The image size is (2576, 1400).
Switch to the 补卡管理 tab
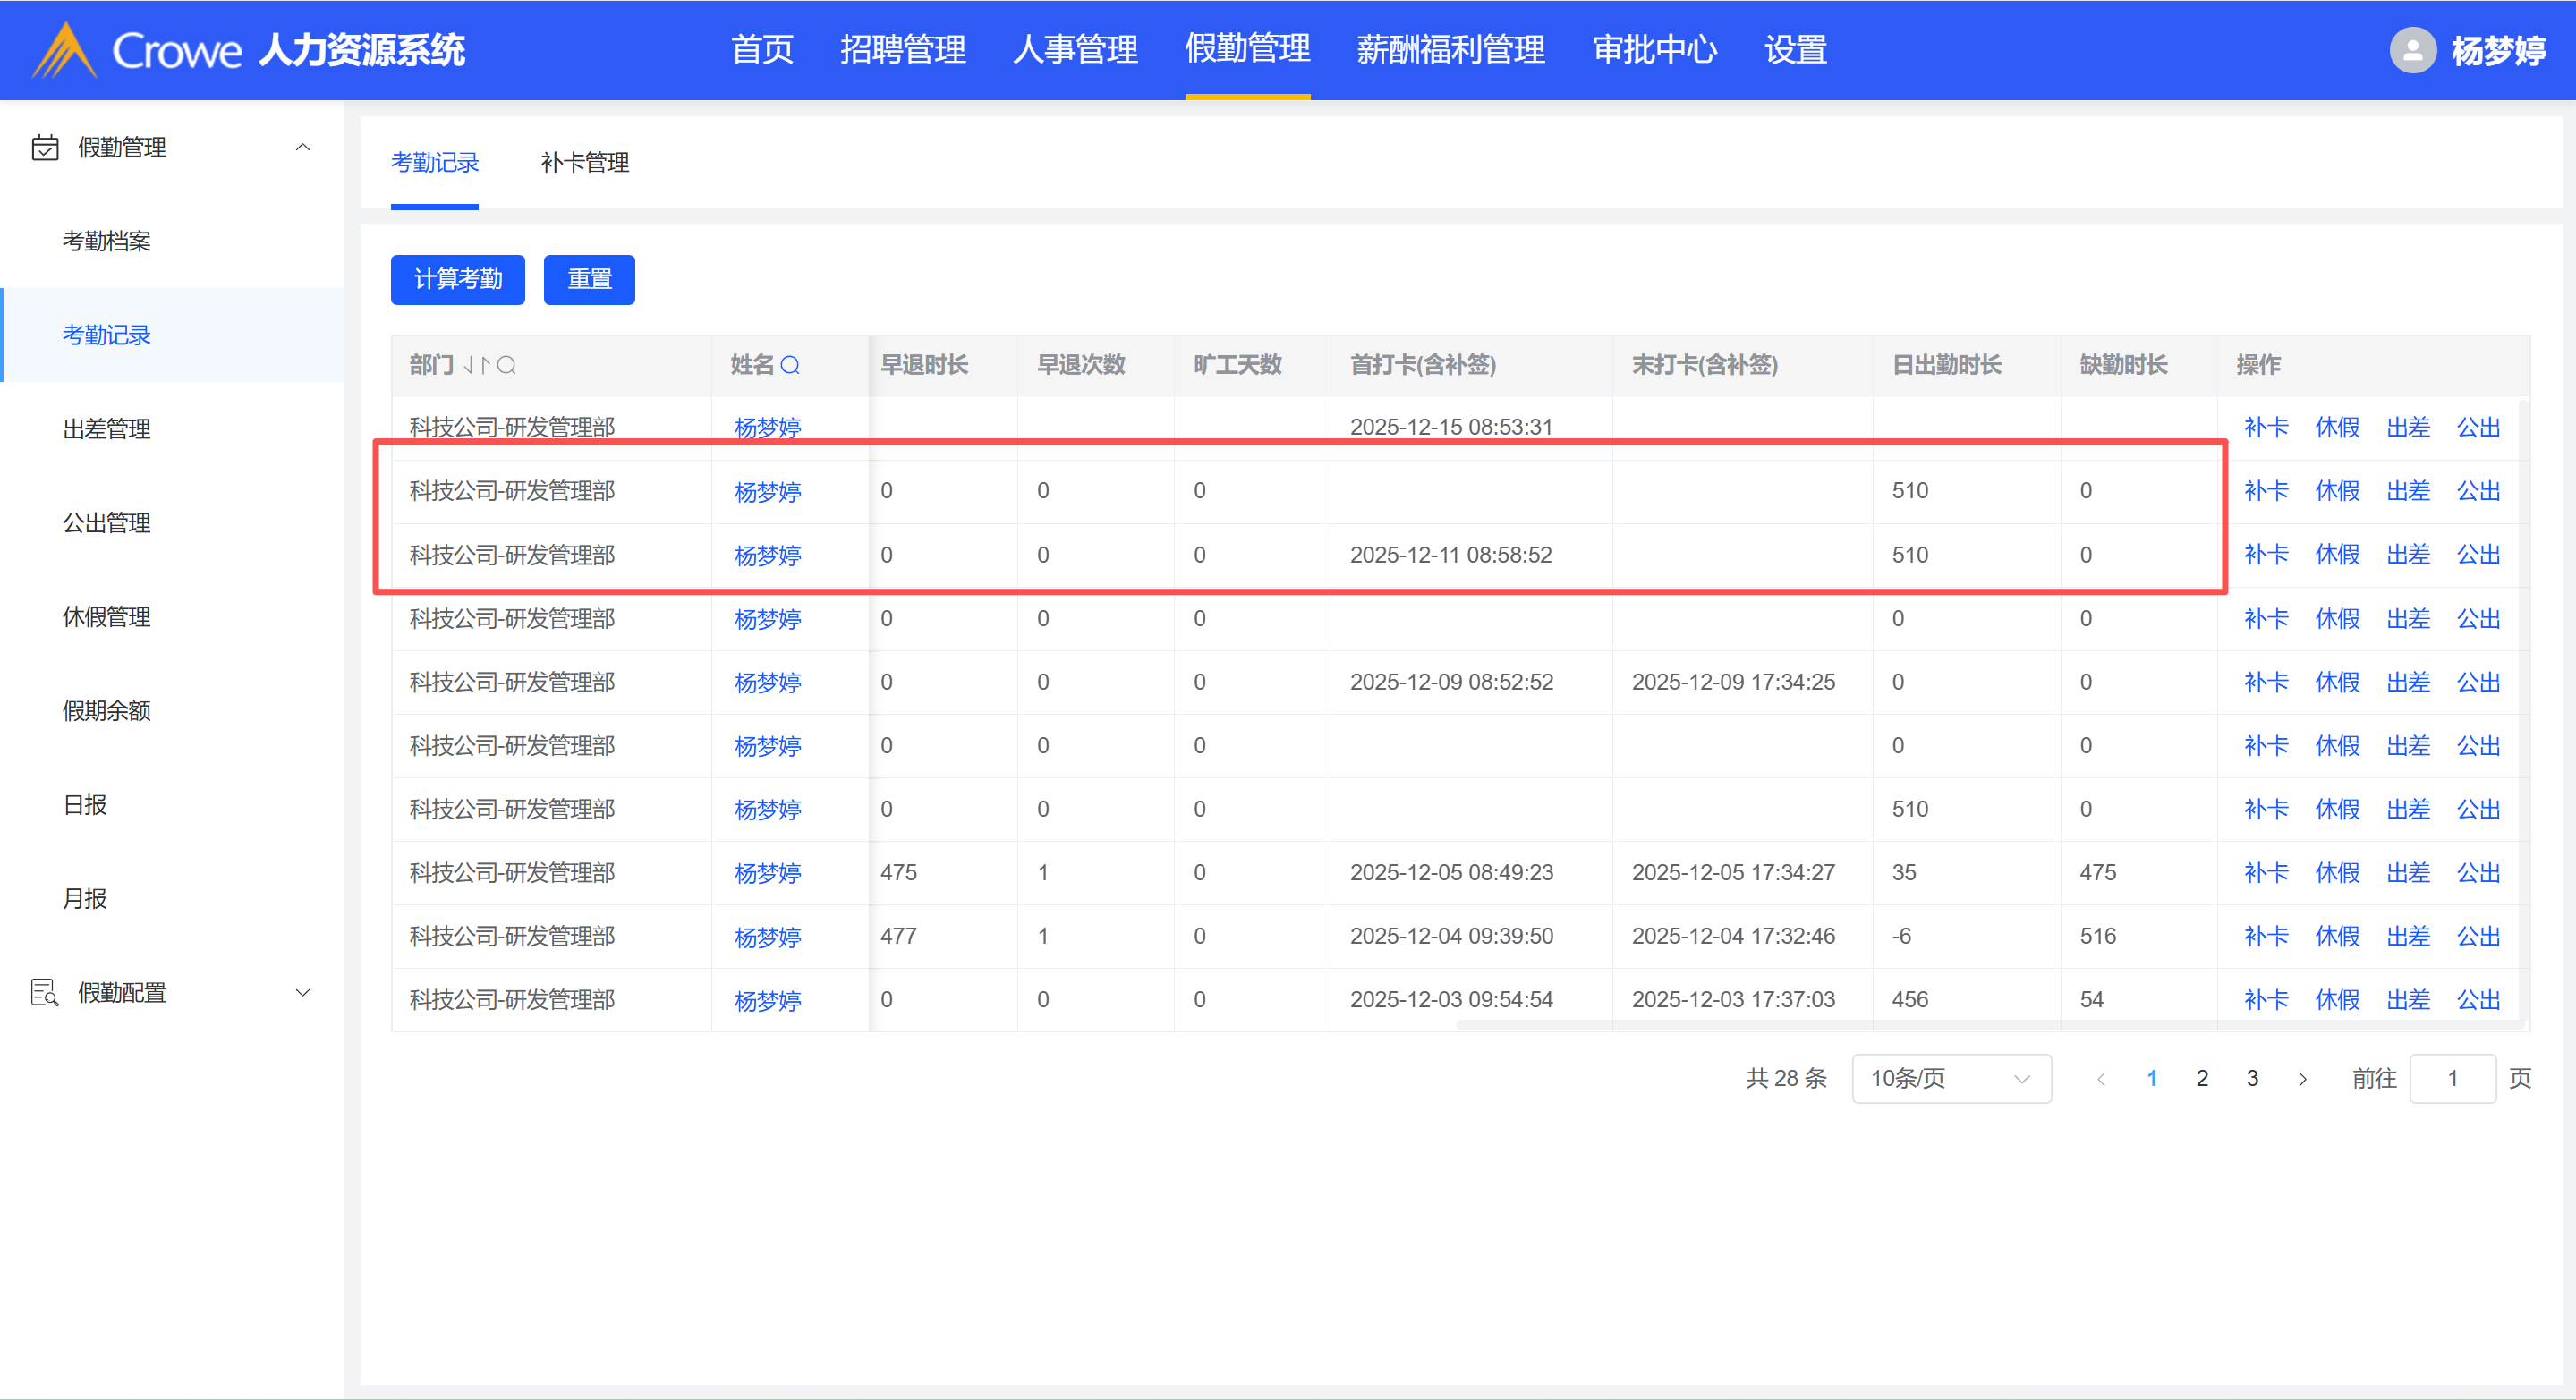[584, 163]
